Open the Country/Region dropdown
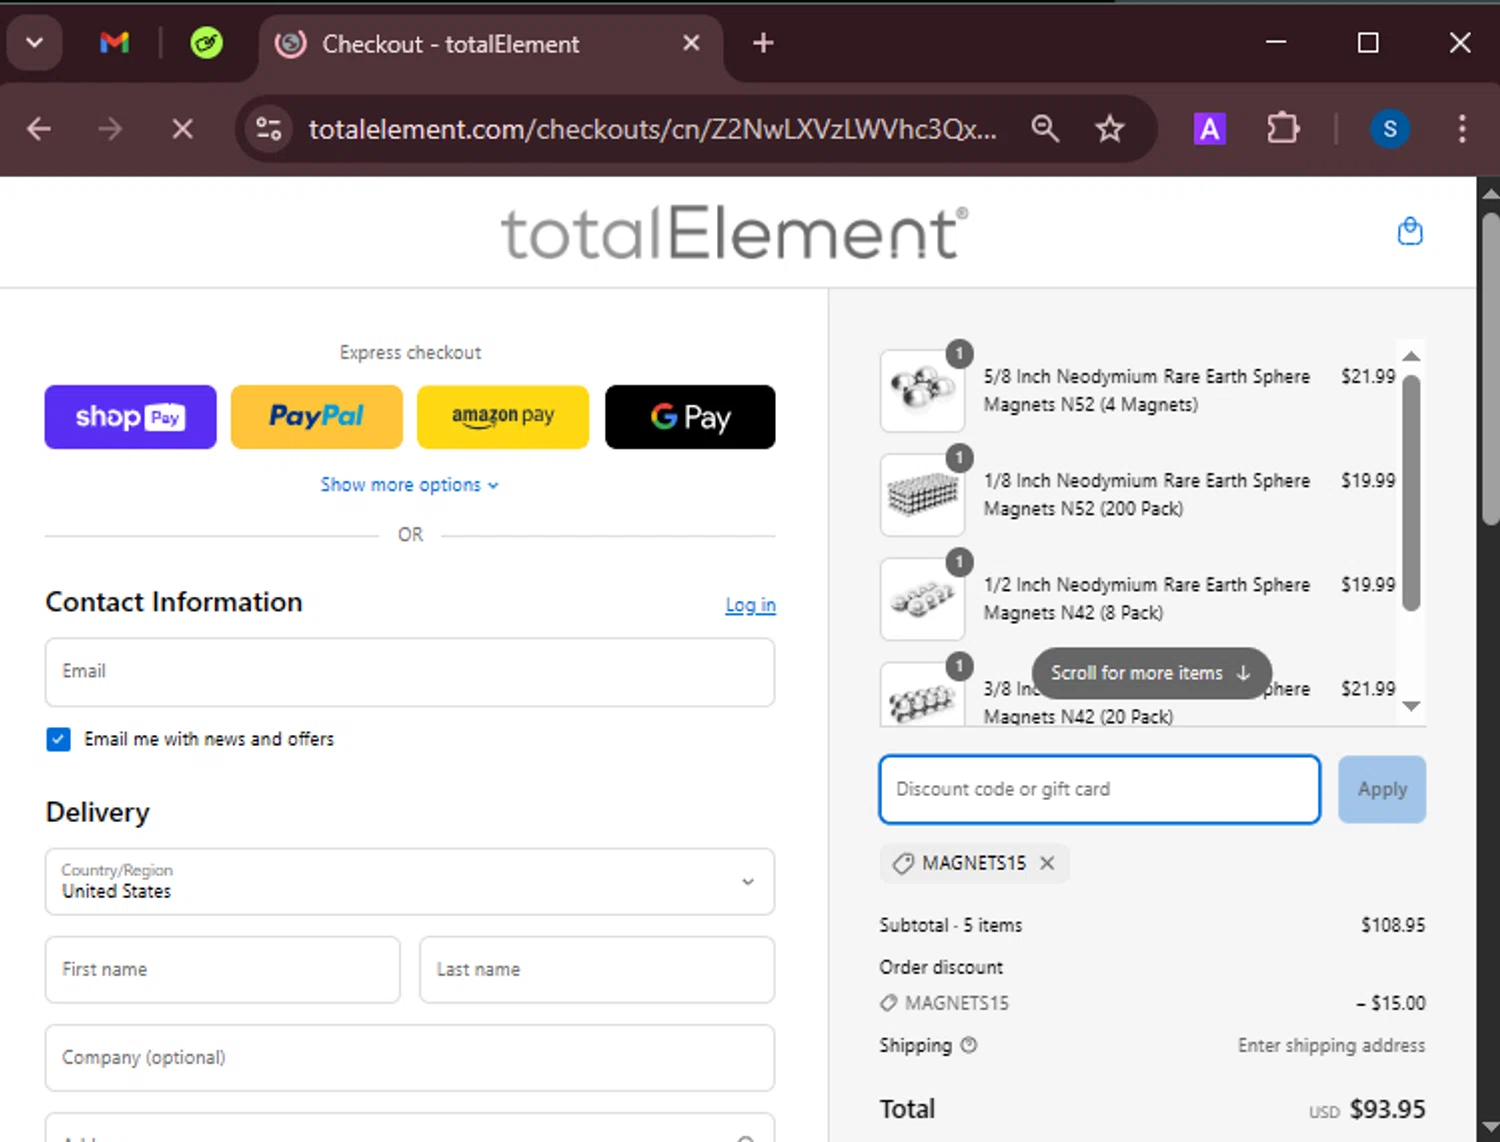This screenshot has width=1500, height=1142. click(410, 881)
